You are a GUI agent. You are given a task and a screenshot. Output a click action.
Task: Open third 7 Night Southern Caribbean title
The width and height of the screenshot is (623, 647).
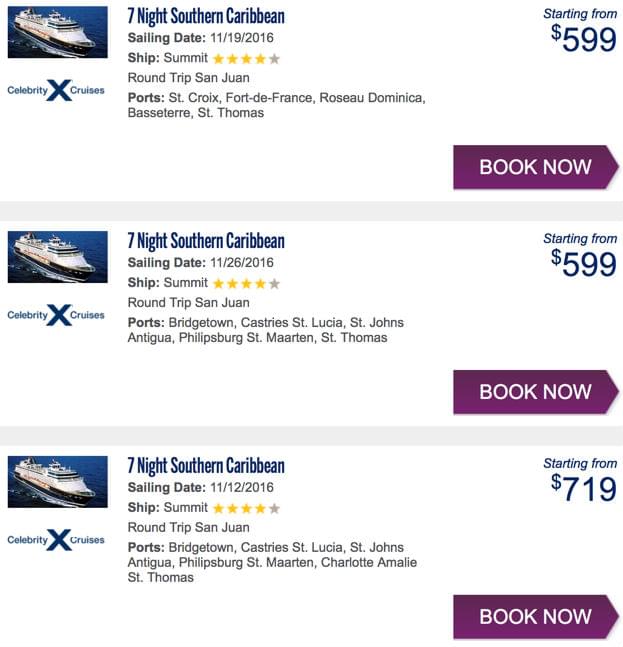206,466
